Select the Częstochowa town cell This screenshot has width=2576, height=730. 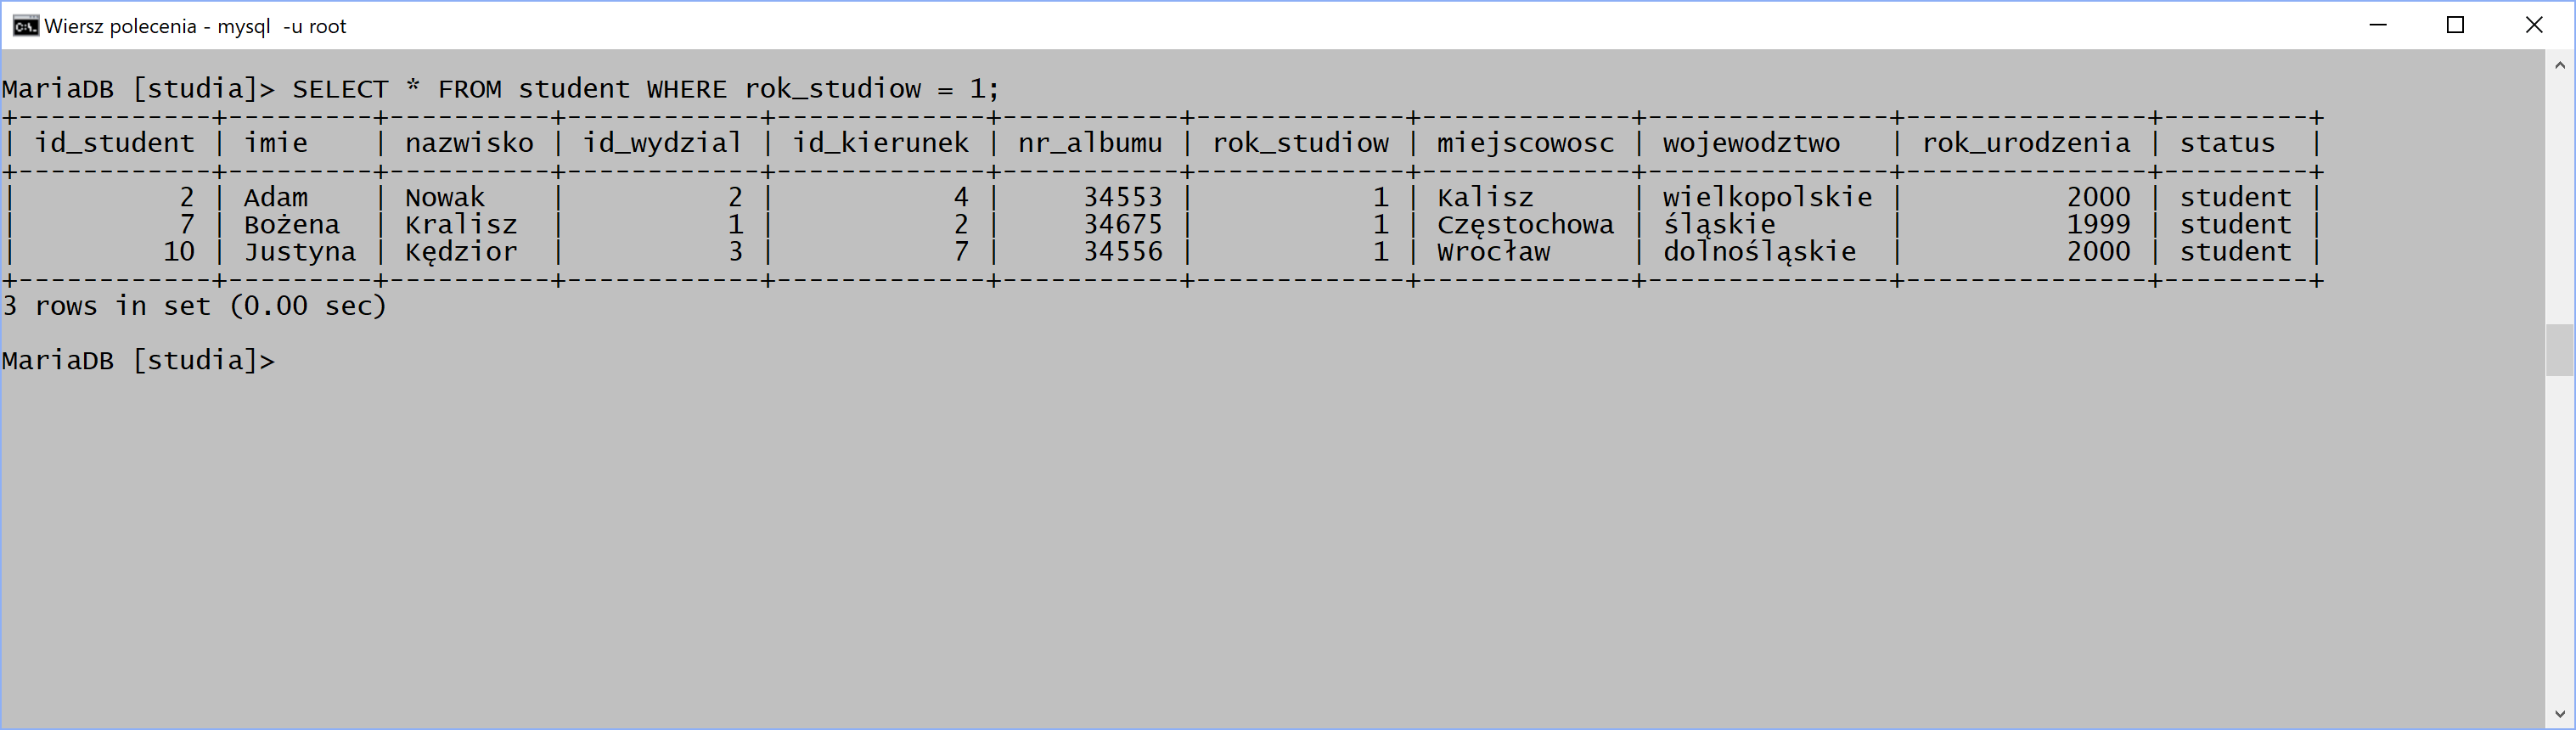(x=1525, y=225)
